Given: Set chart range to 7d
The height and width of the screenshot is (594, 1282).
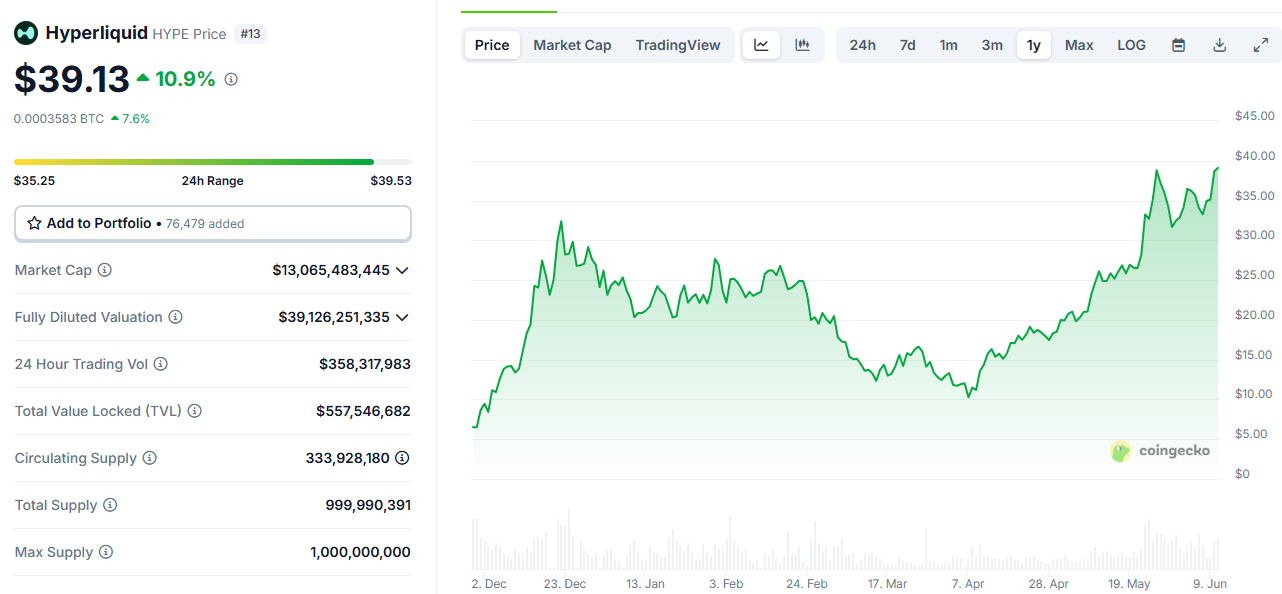Looking at the screenshot, I should pos(907,45).
